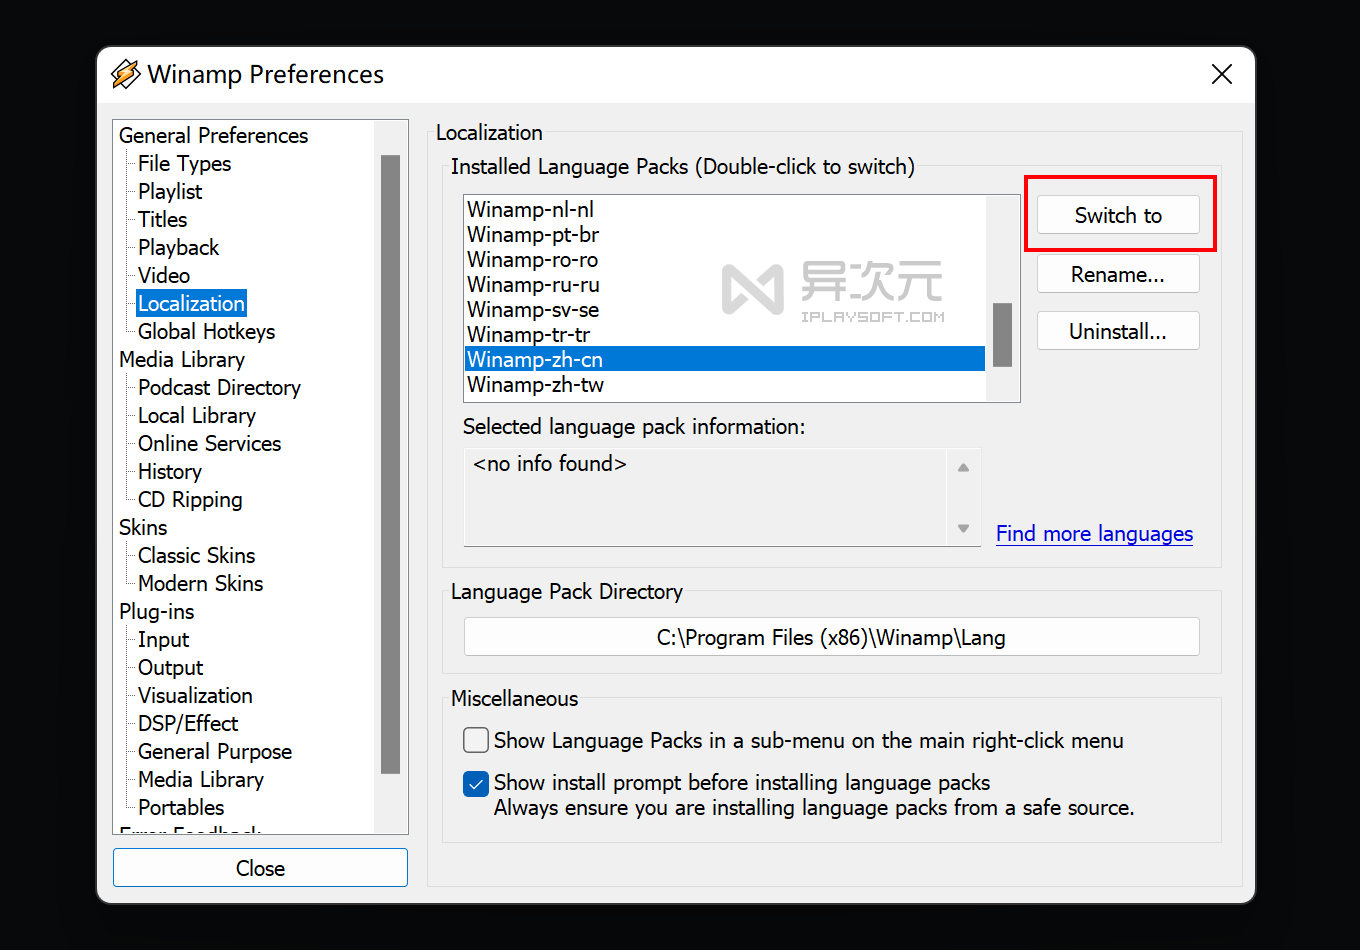Click the Rename... button

tap(1117, 274)
